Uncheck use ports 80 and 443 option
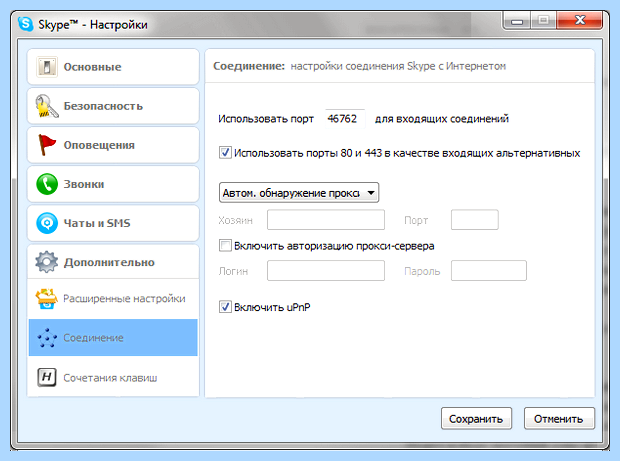This screenshot has height=461, width=620. (x=225, y=153)
